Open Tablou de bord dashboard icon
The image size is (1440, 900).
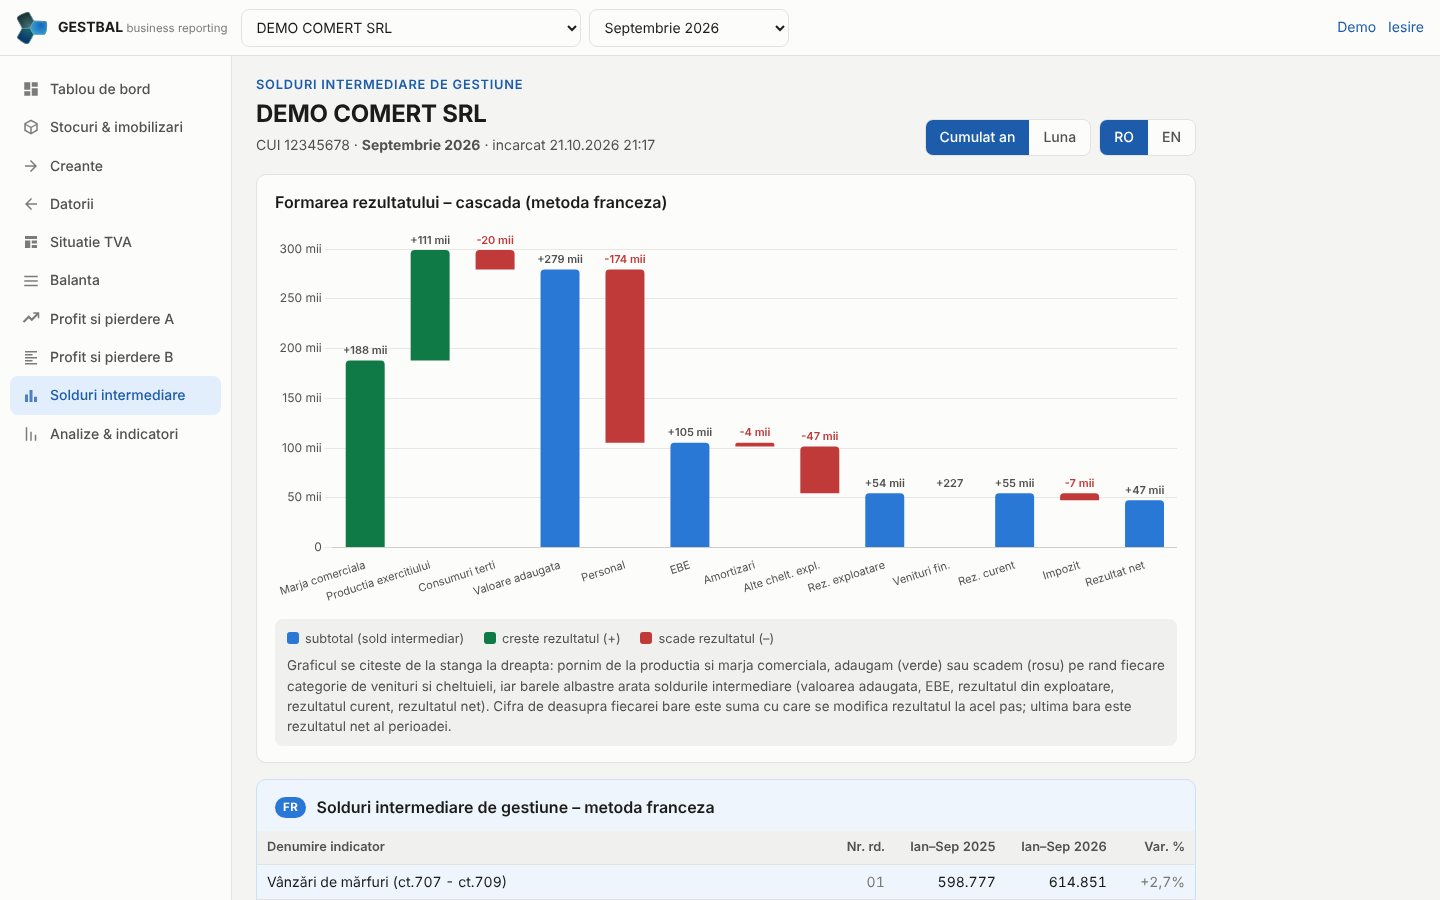[31, 89]
